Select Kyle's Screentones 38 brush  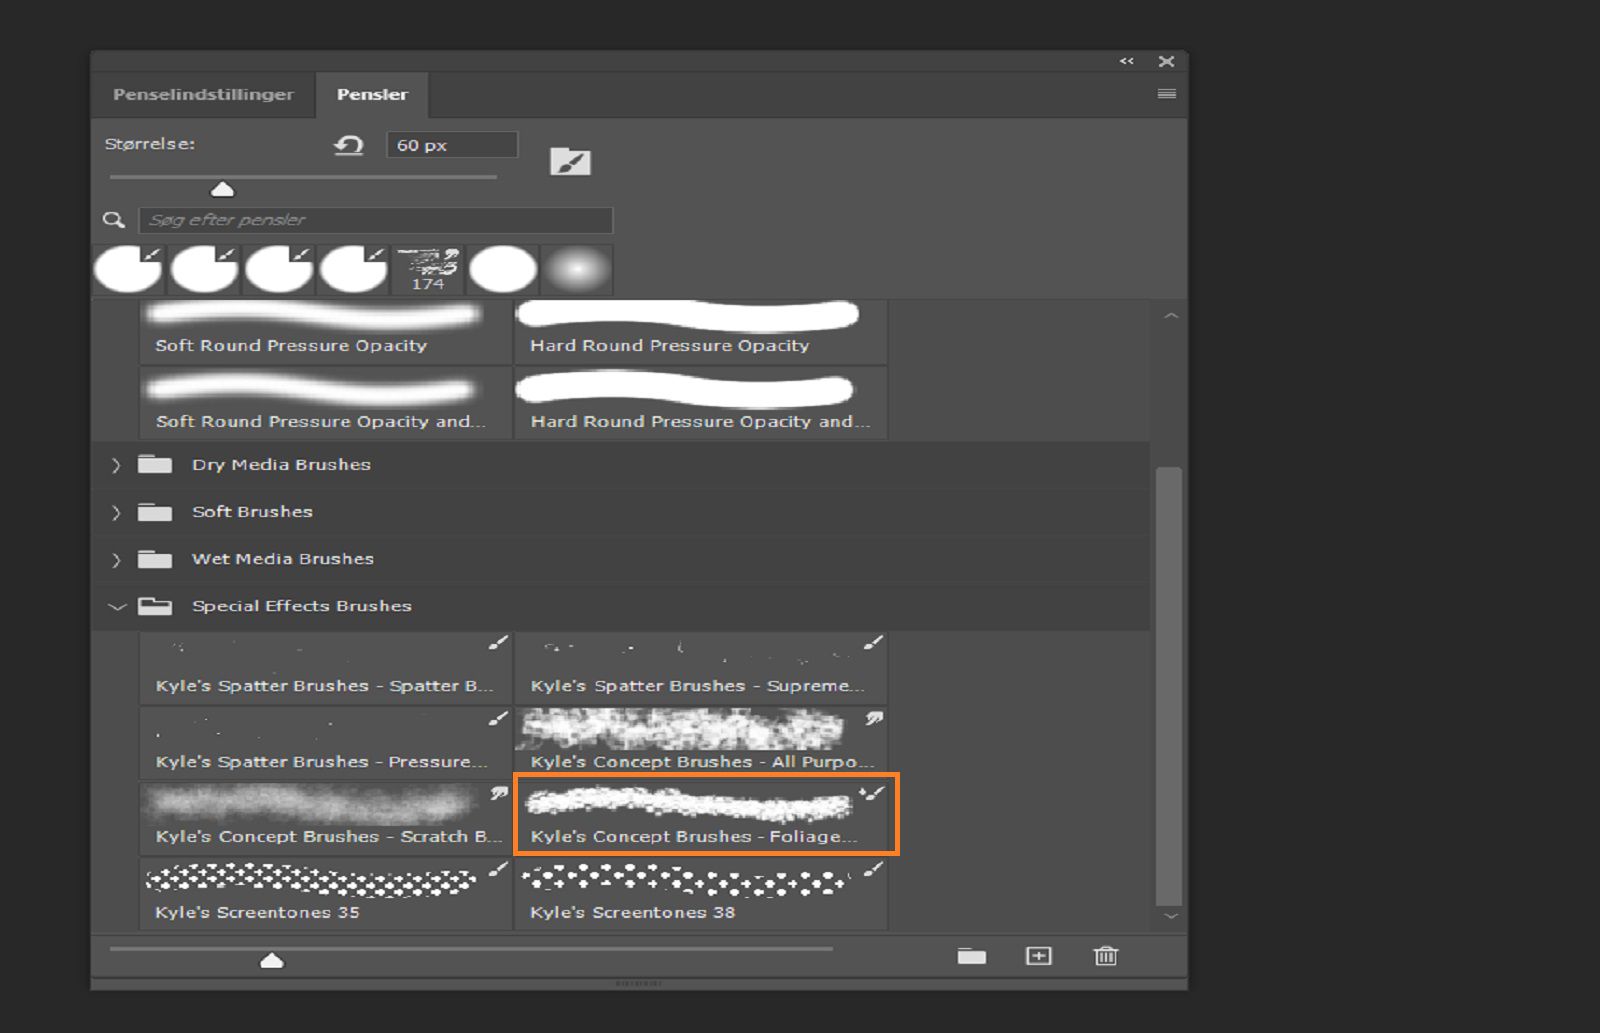(700, 894)
